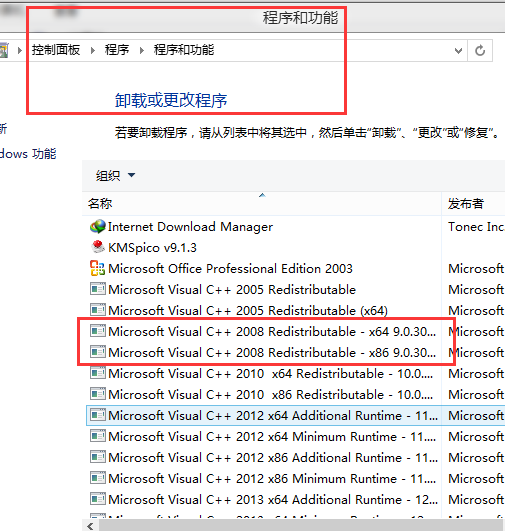Click icon of Visual C++ 2010 x86 Redistributable
The height and width of the screenshot is (531, 505).
(x=98, y=394)
